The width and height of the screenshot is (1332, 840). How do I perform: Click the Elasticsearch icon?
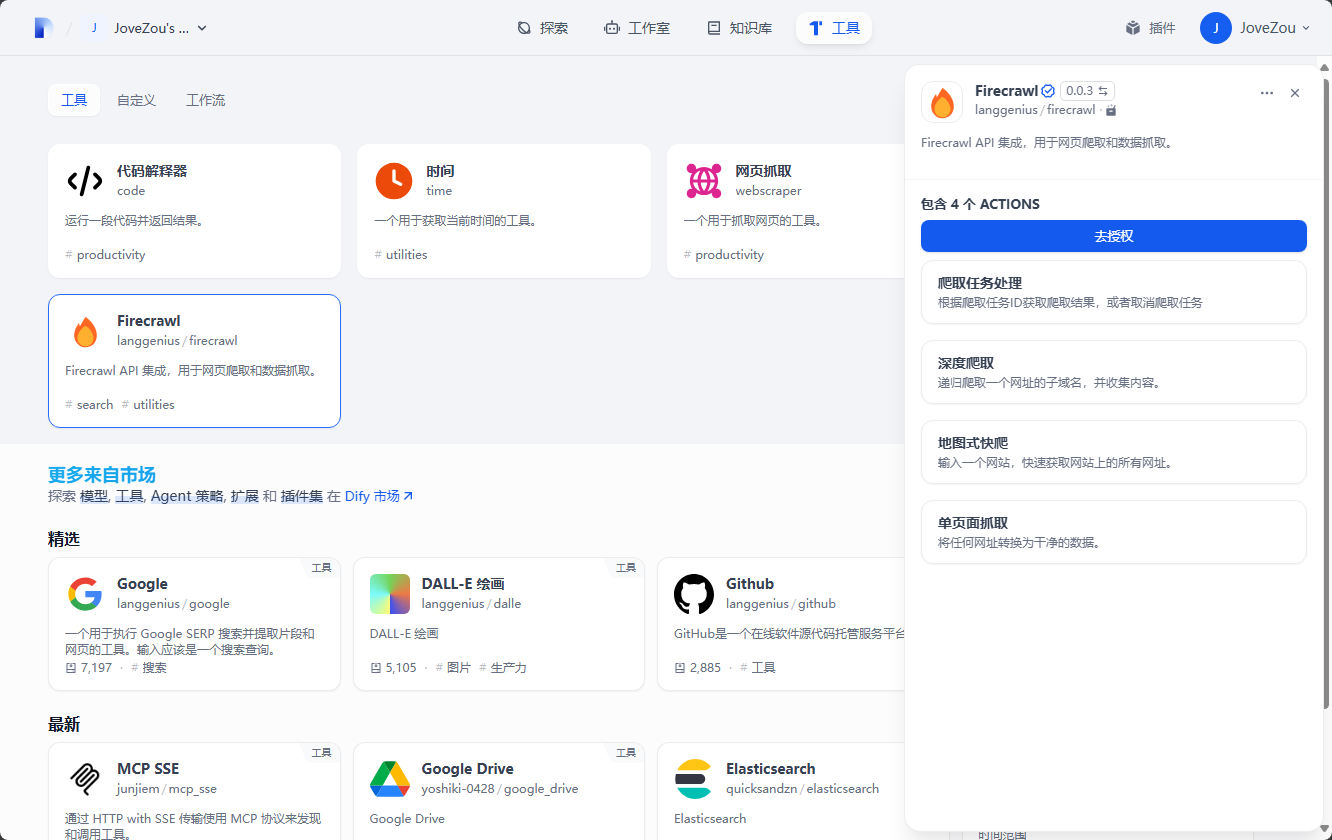694,779
